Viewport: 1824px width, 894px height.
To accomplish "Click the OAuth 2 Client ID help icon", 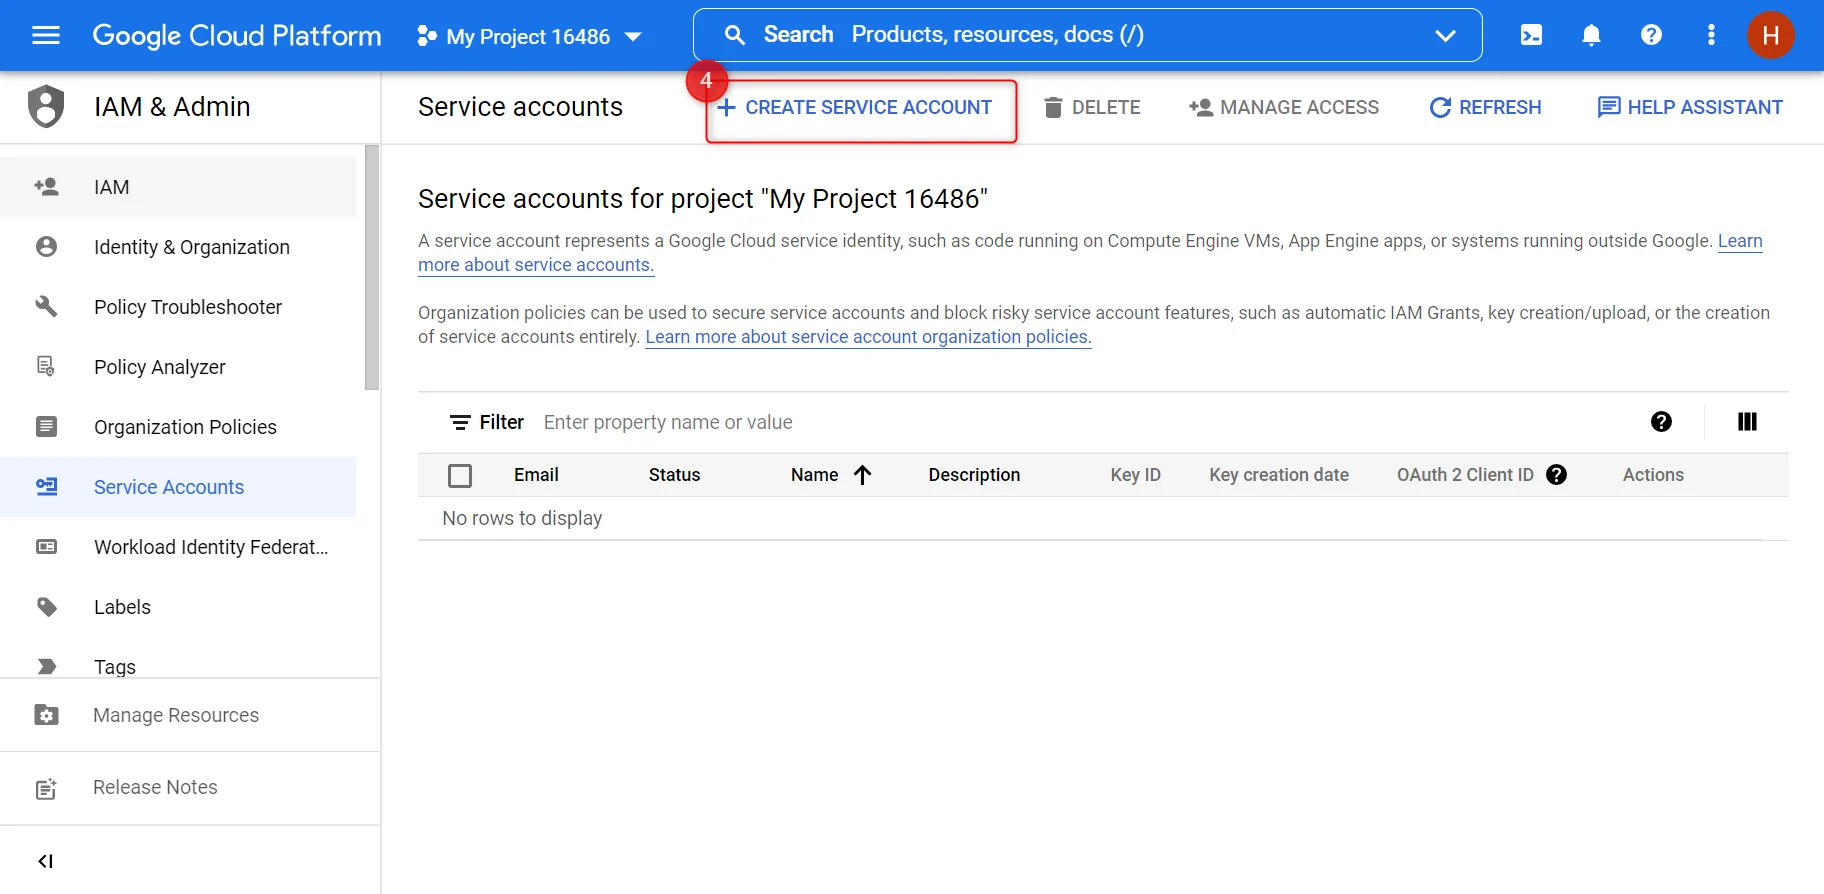I will [x=1556, y=475].
